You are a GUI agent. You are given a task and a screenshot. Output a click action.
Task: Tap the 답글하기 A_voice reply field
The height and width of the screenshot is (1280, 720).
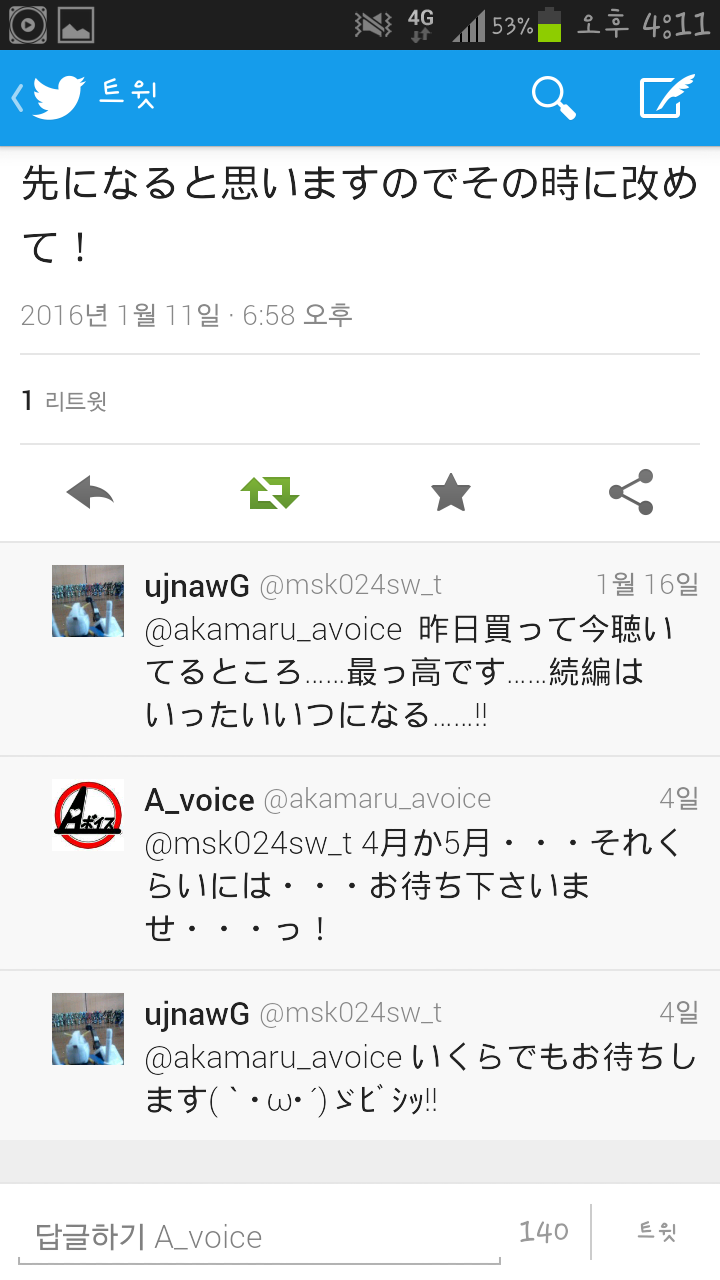pos(259,1236)
